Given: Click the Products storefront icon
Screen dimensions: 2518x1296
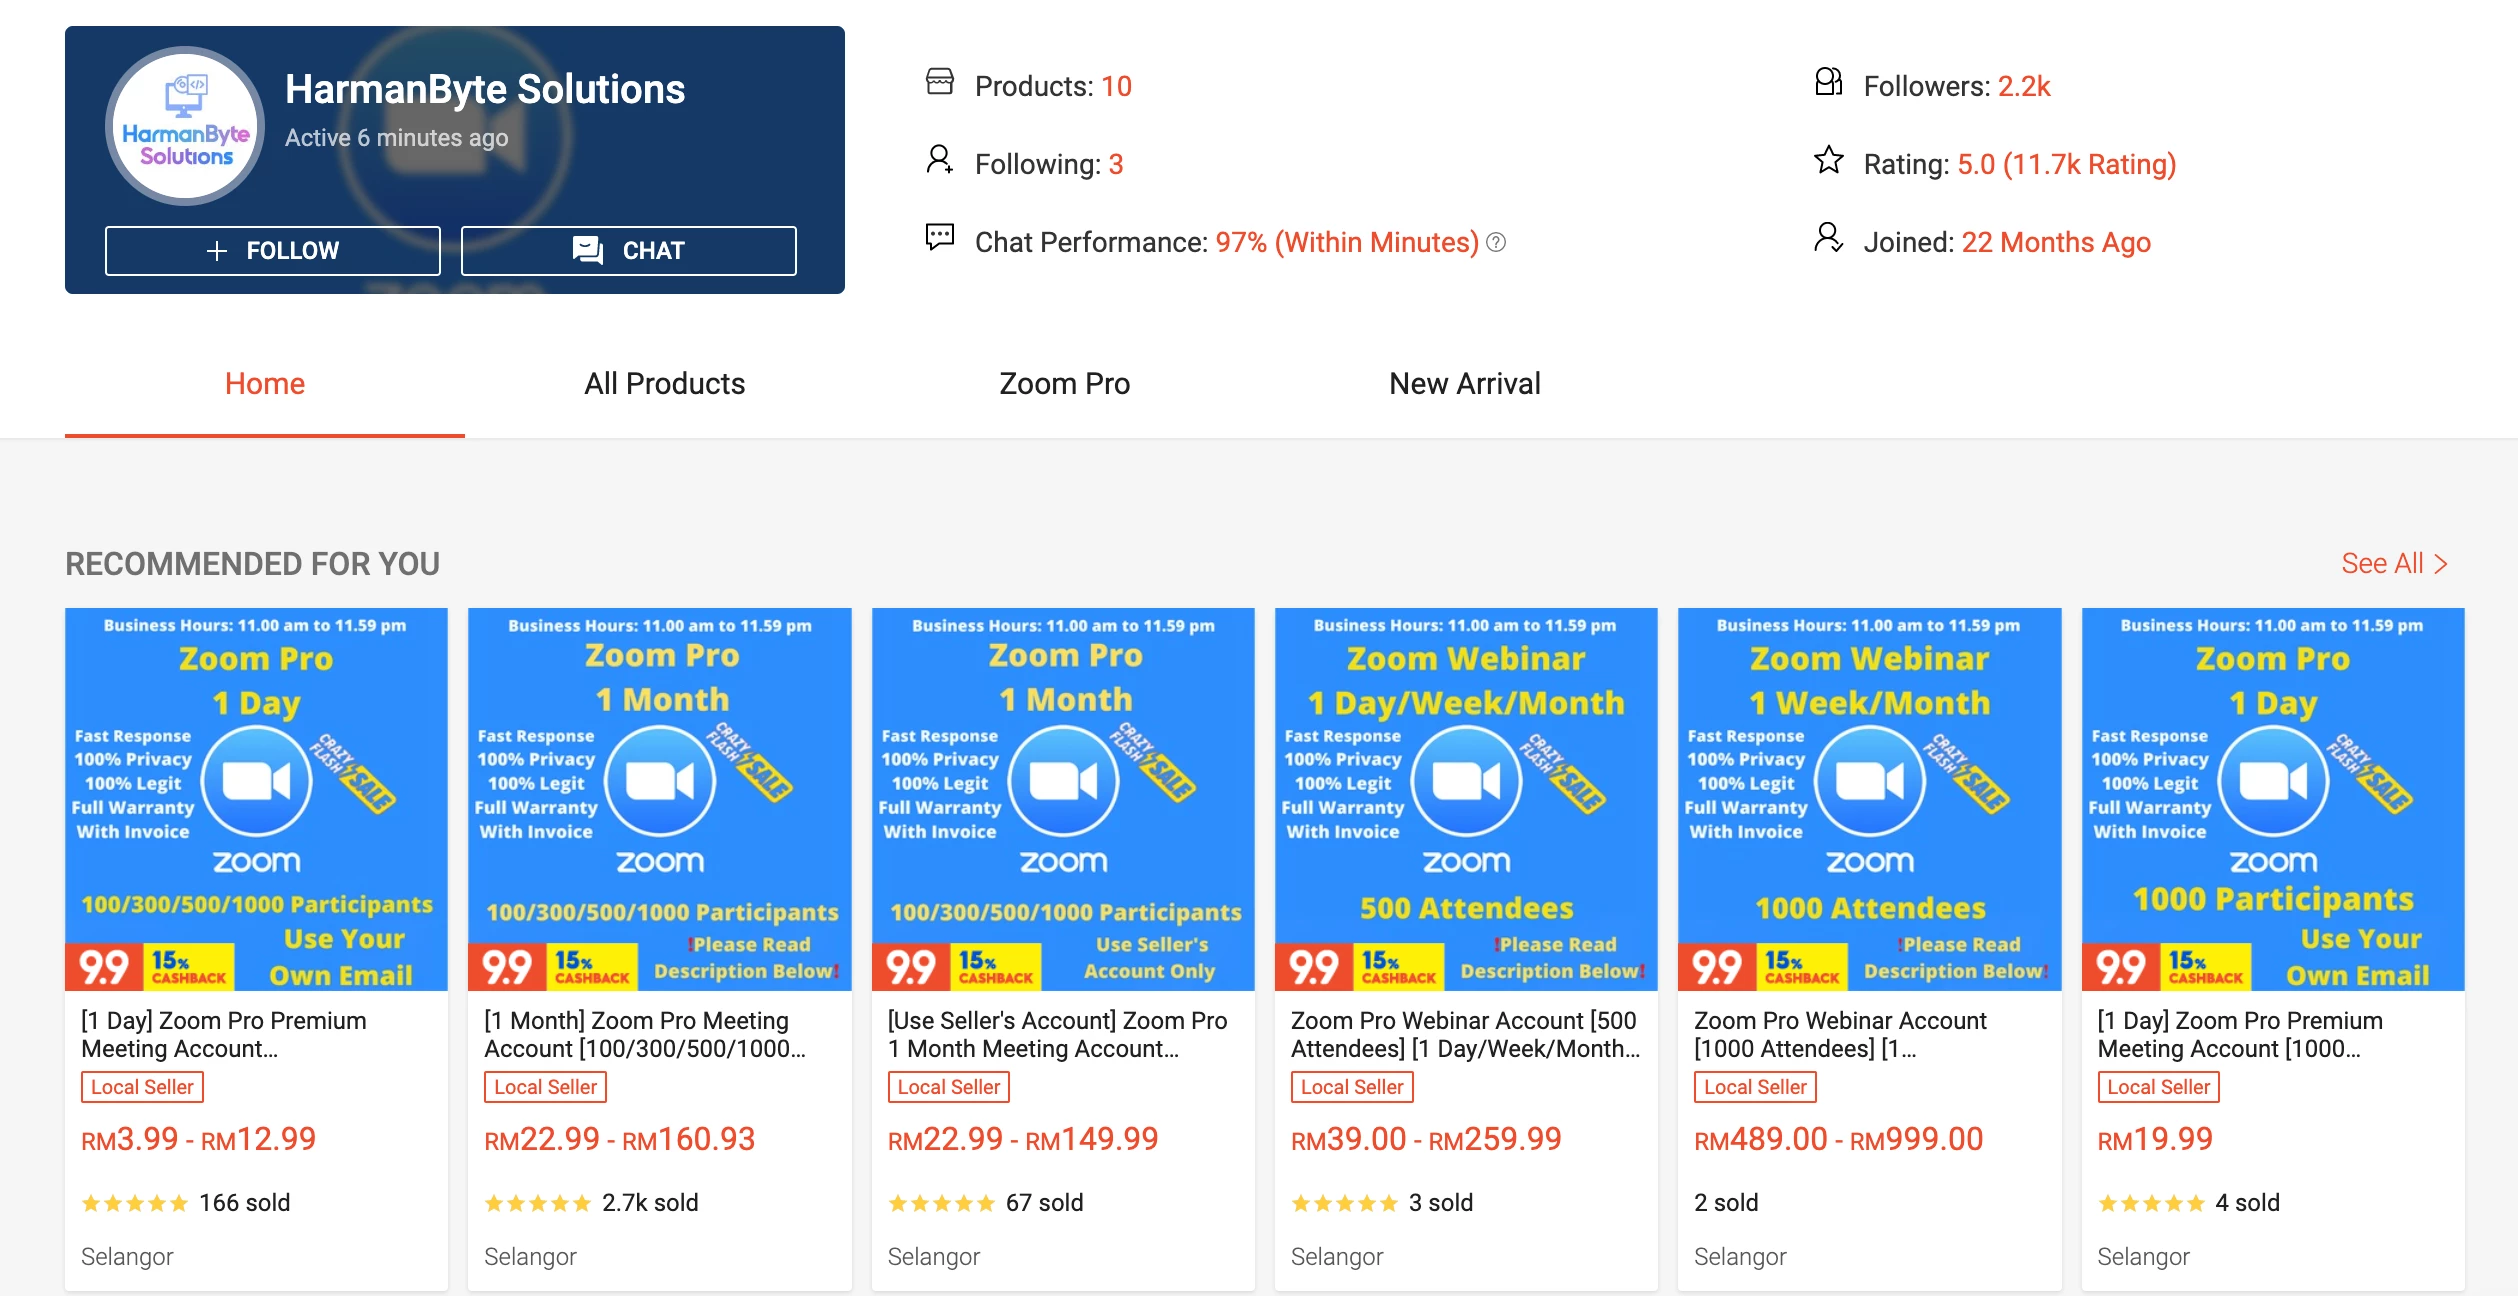Looking at the screenshot, I should [x=939, y=82].
